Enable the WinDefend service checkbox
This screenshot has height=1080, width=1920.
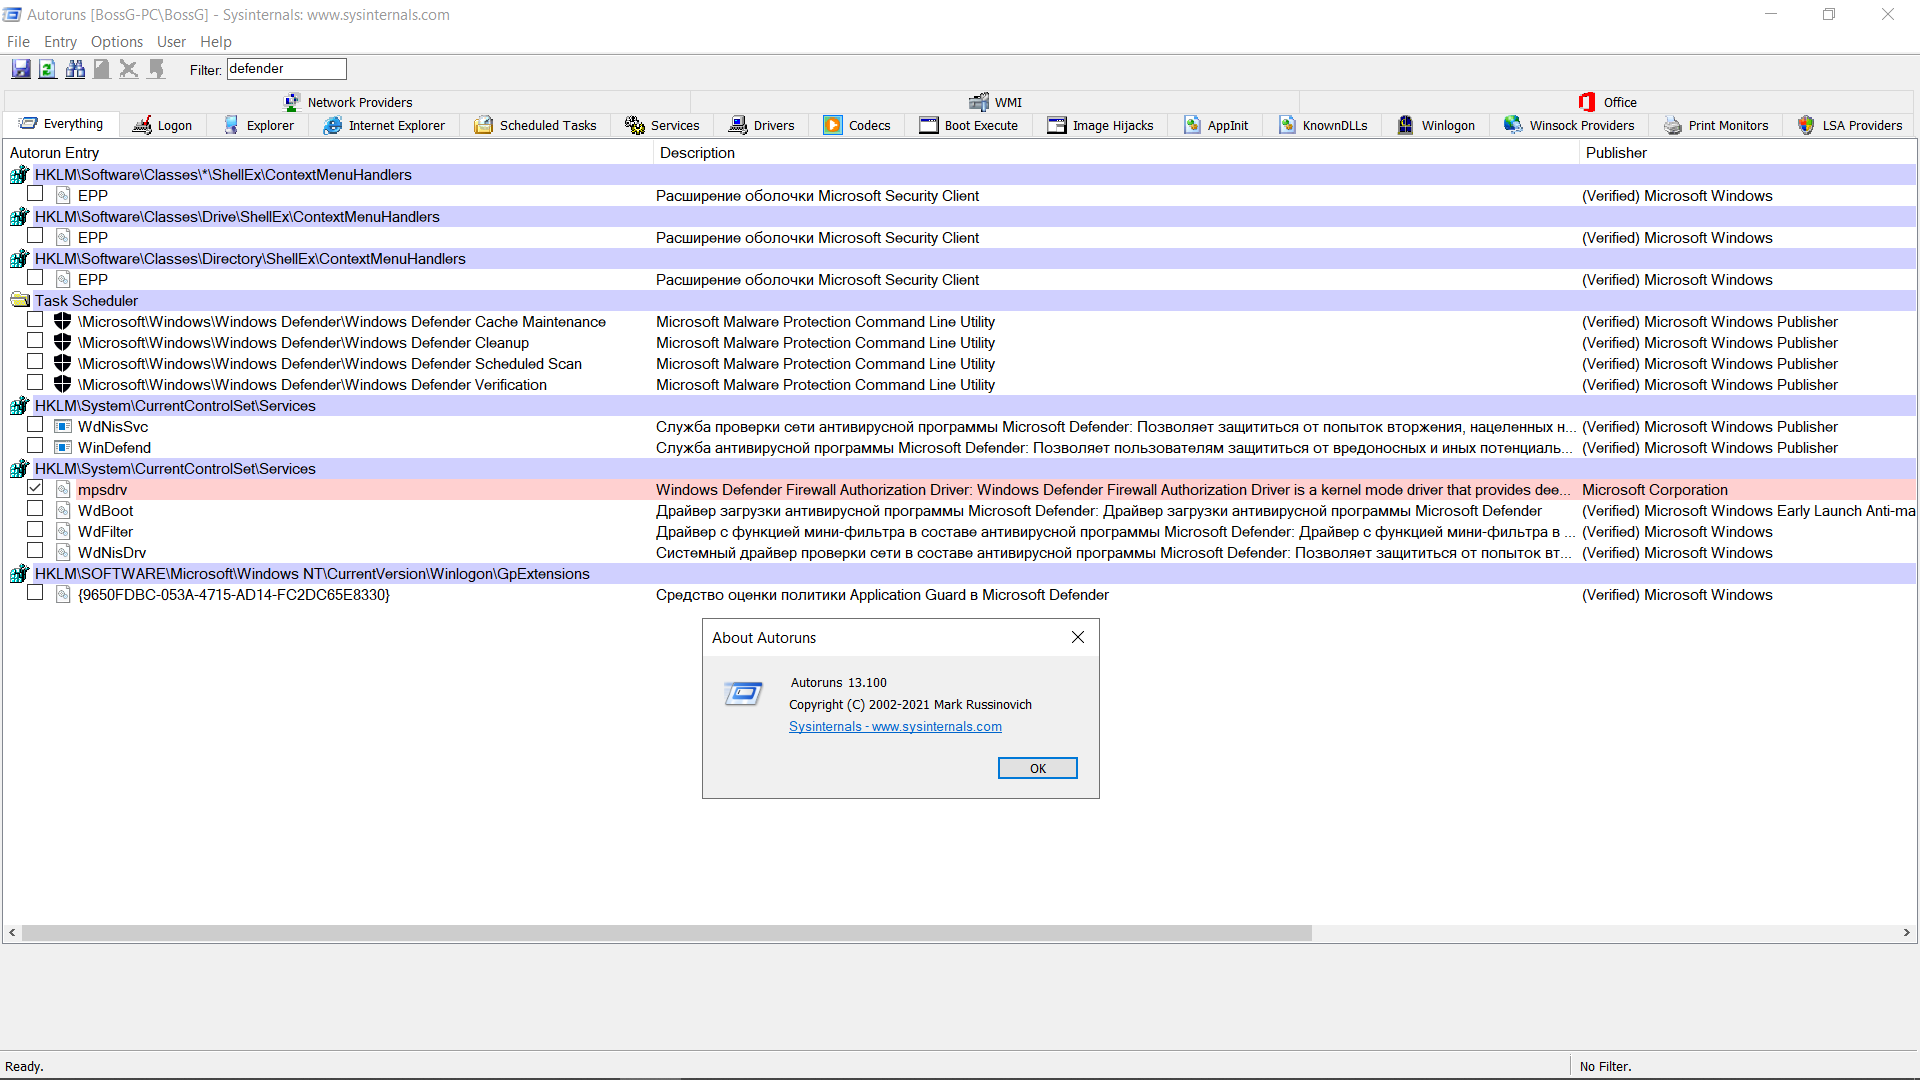[x=35, y=446]
